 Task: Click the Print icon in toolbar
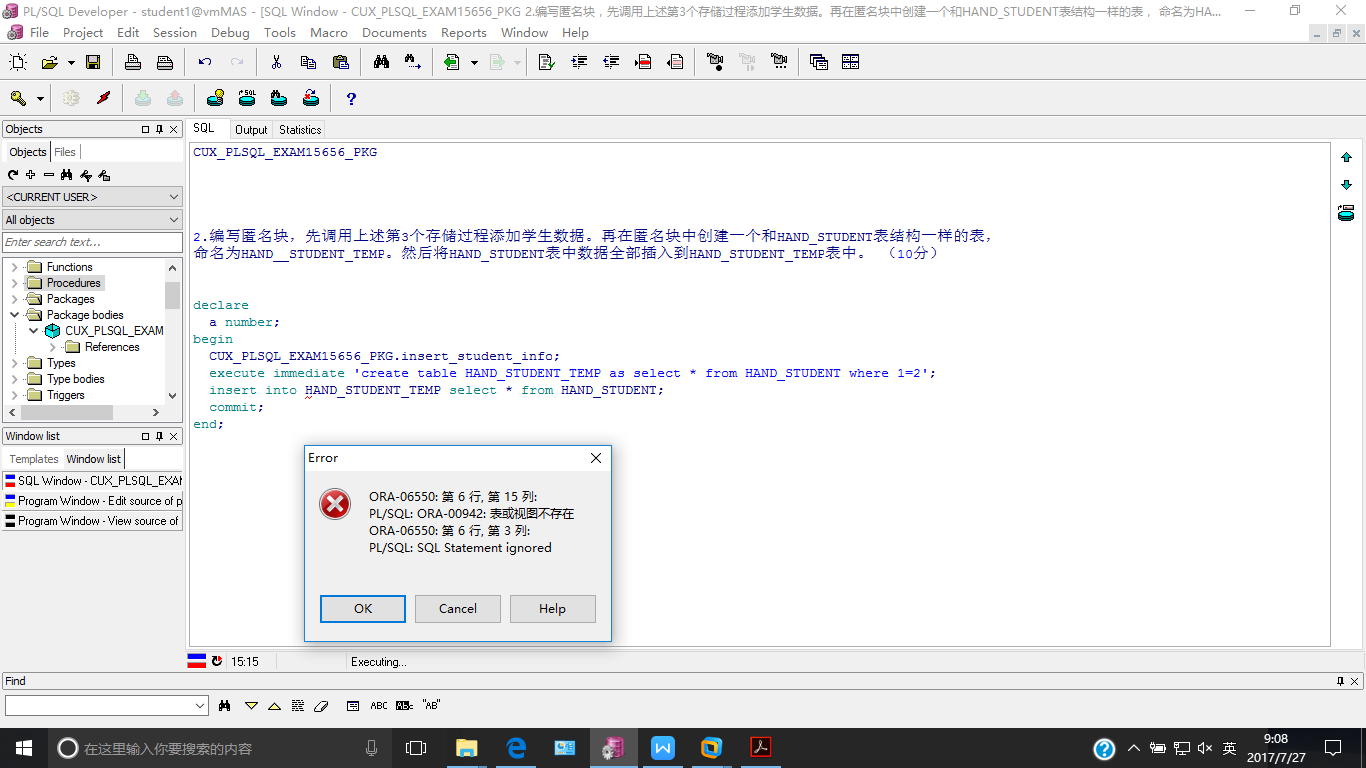(133, 62)
